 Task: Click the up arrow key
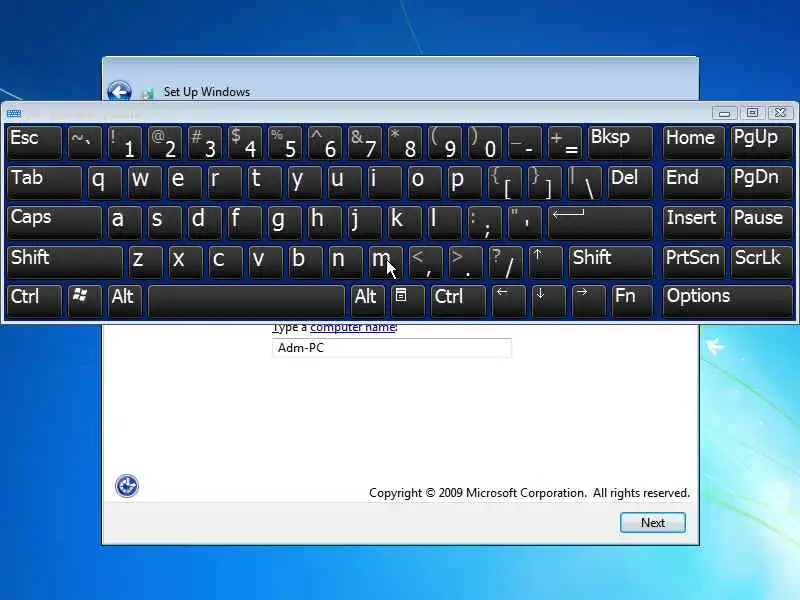pos(545,262)
